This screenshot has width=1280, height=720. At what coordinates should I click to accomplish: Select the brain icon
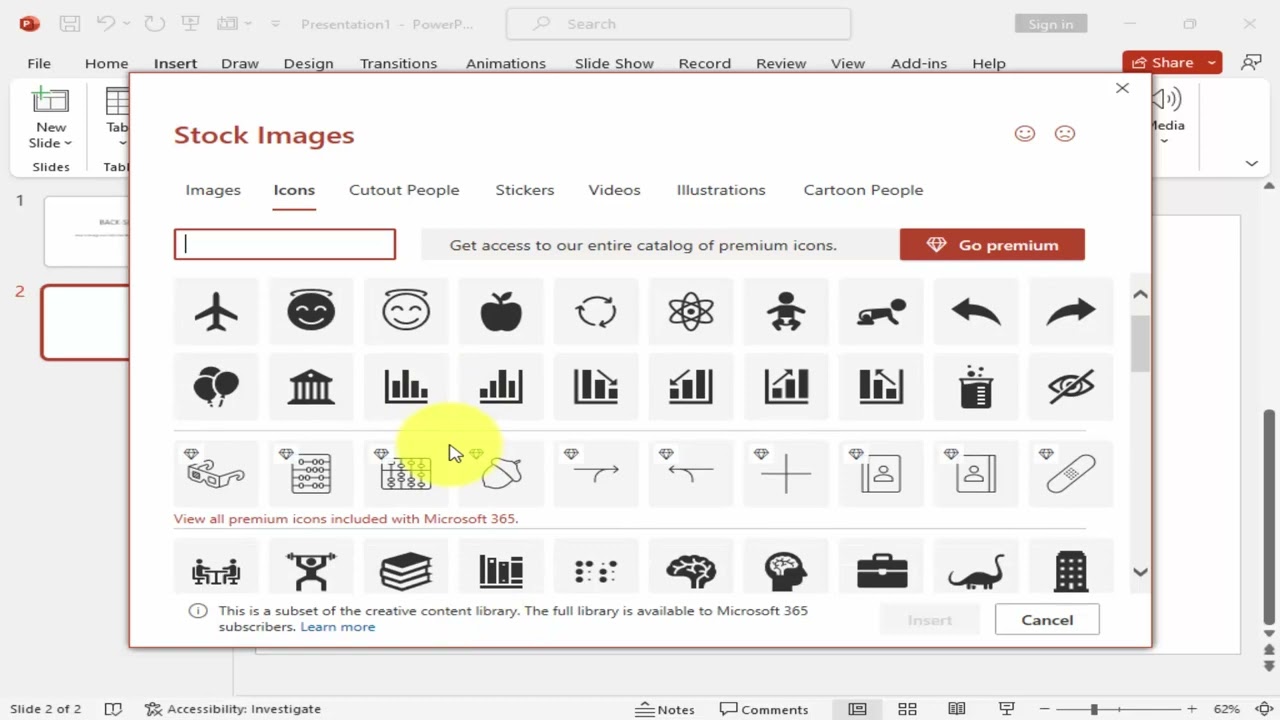[691, 571]
